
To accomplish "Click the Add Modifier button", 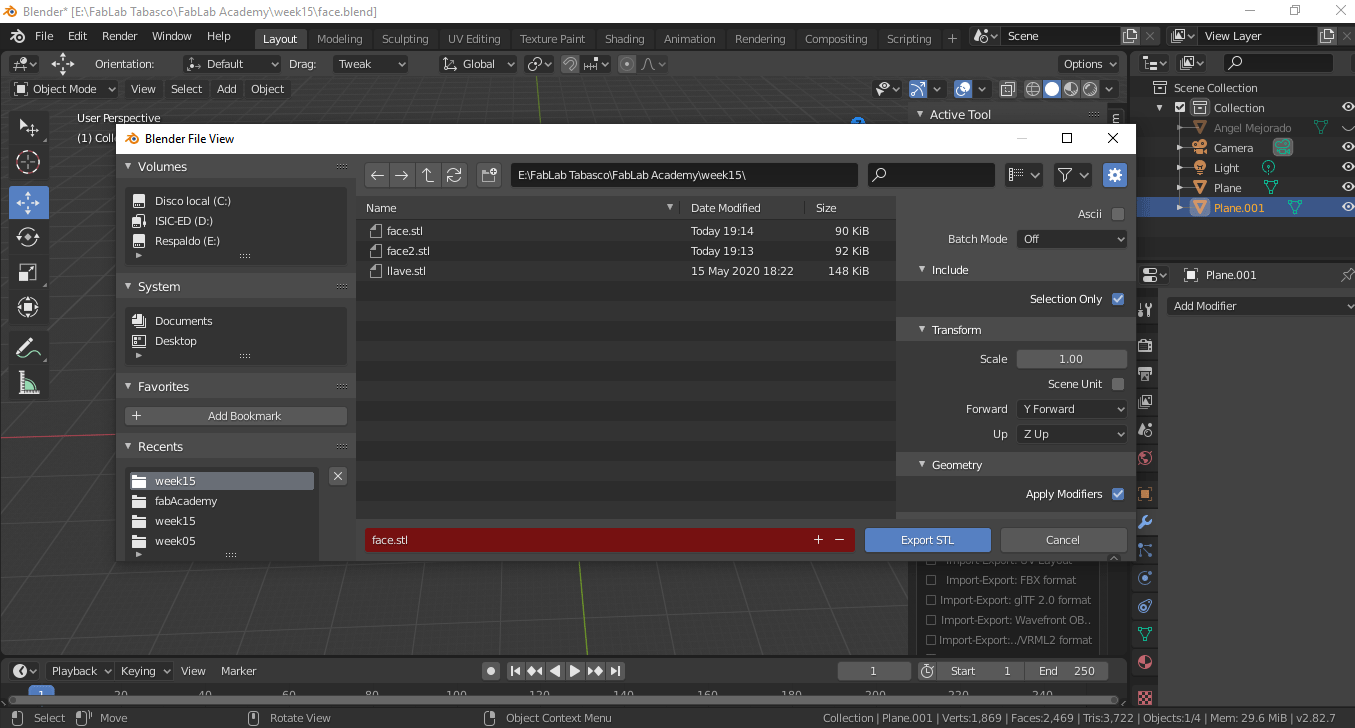I will pyautogui.click(x=1260, y=306).
